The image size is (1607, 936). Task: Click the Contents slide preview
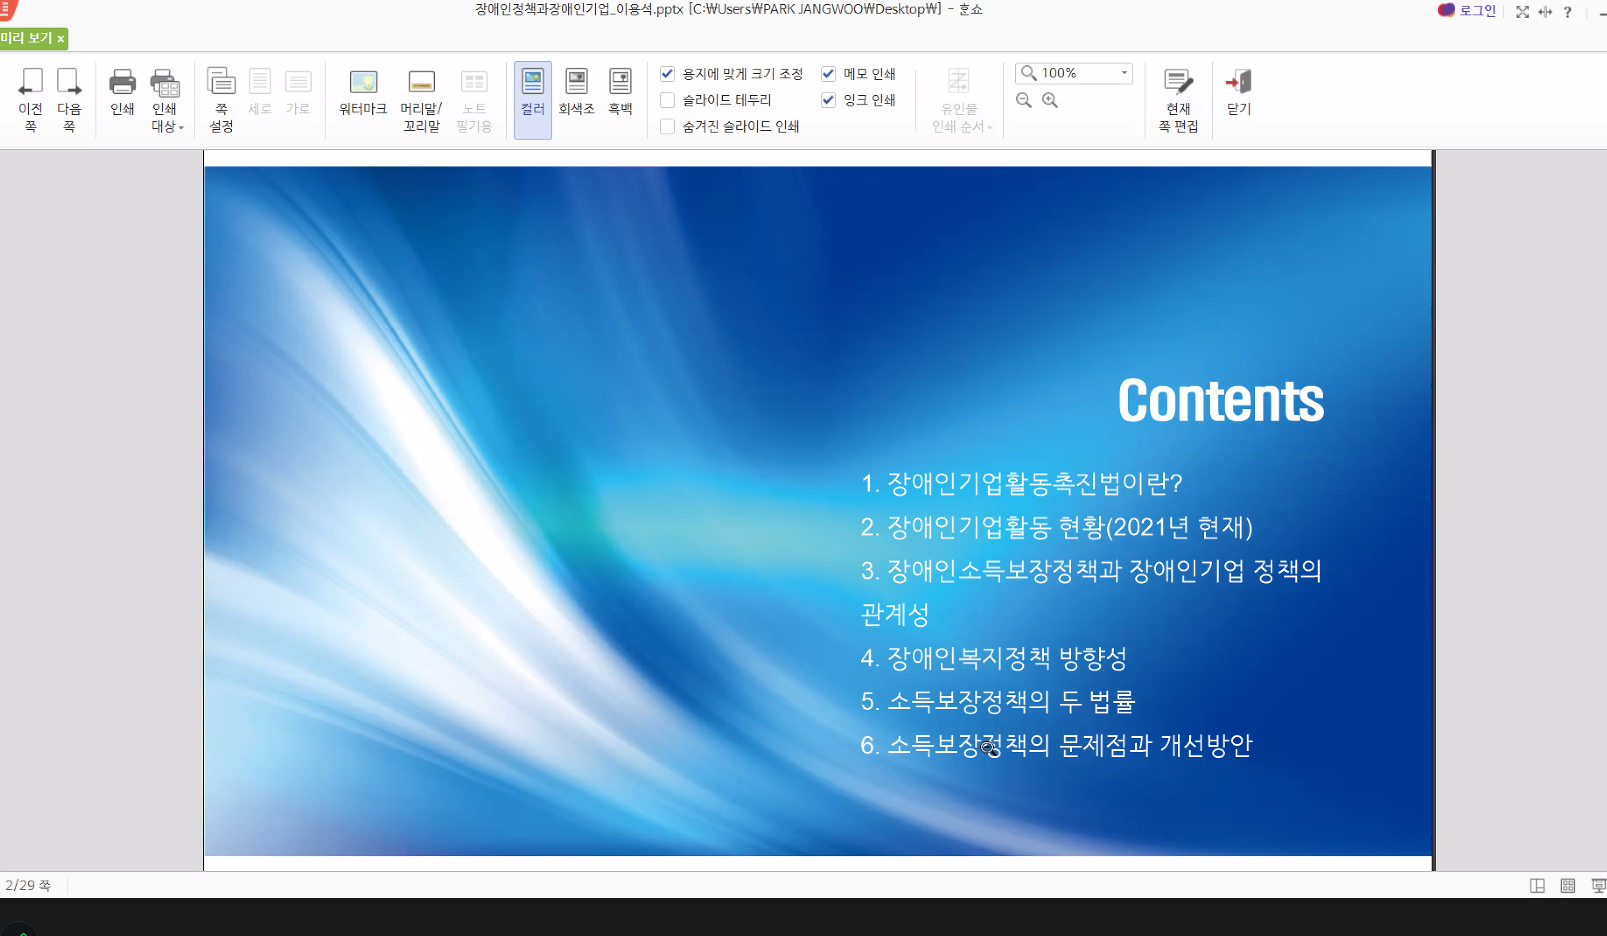[x=818, y=510]
